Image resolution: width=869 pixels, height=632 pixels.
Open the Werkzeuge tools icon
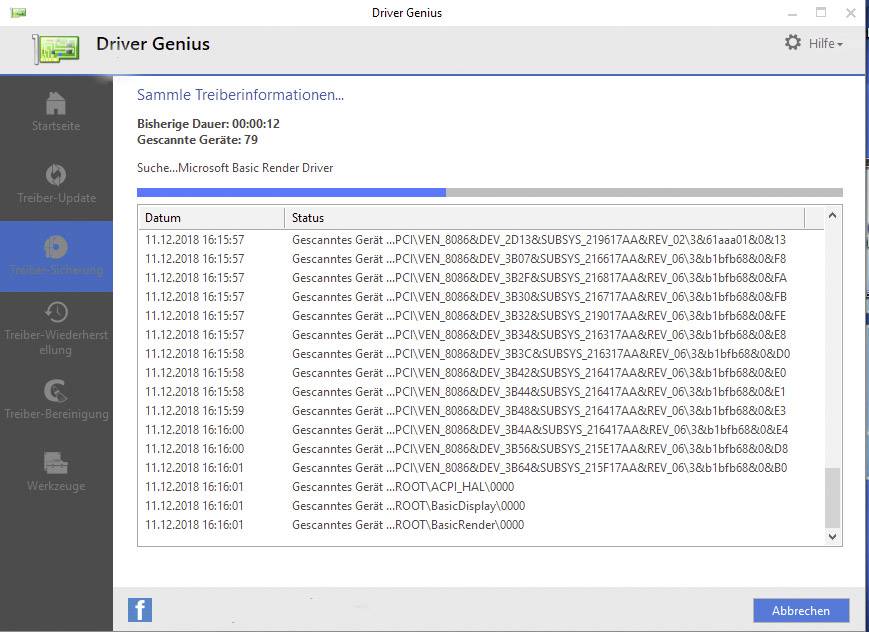(x=56, y=460)
